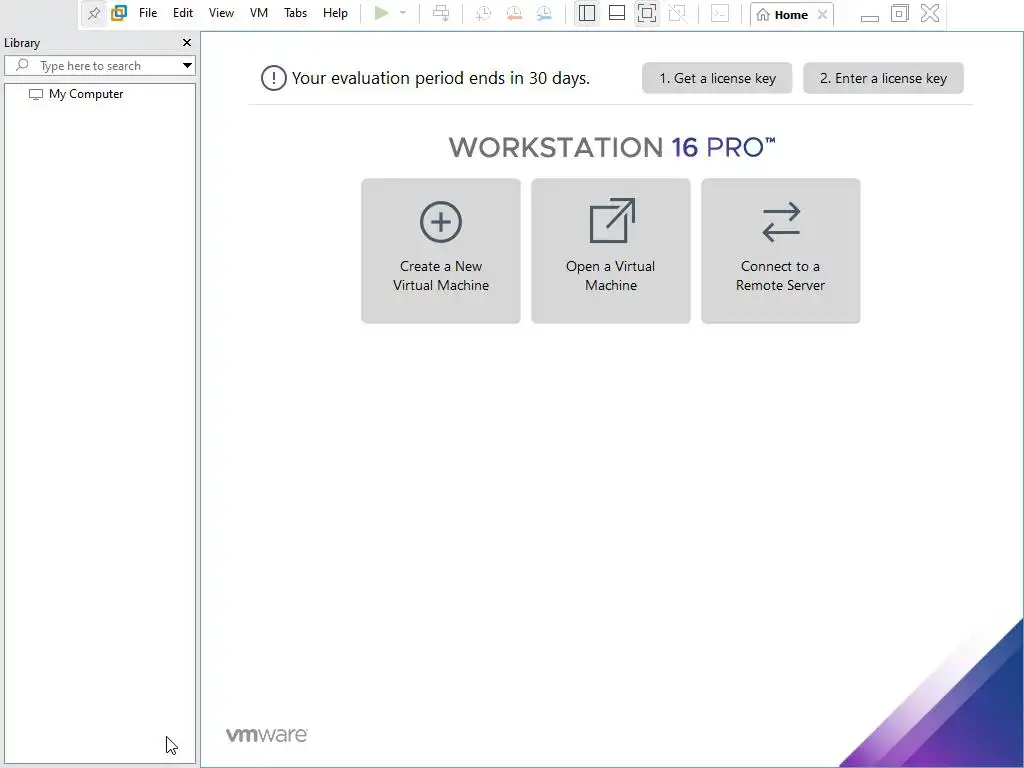
Task: Click the Unity mode icon
Action: (x=677, y=13)
